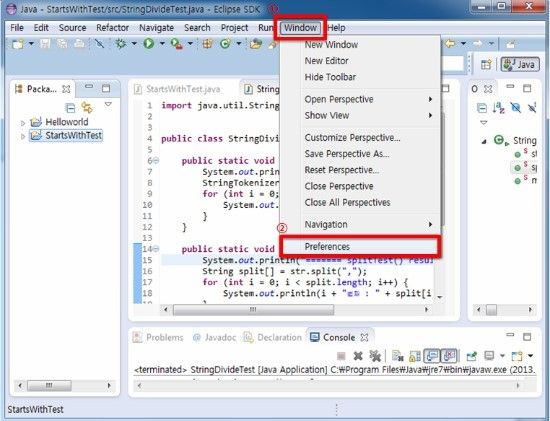Expand the StartsWithTest project
The image size is (550, 421).
(23, 136)
